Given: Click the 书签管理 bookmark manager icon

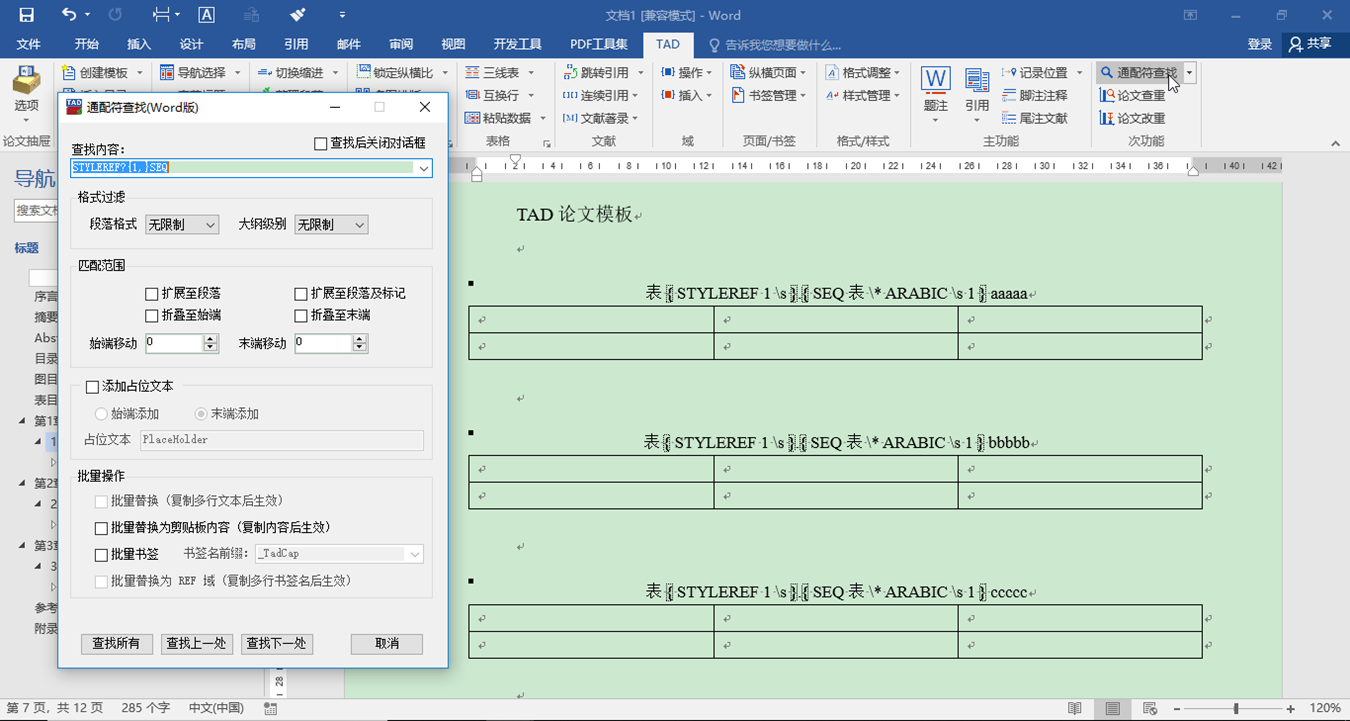Looking at the screenshot, I should (738, 95).
